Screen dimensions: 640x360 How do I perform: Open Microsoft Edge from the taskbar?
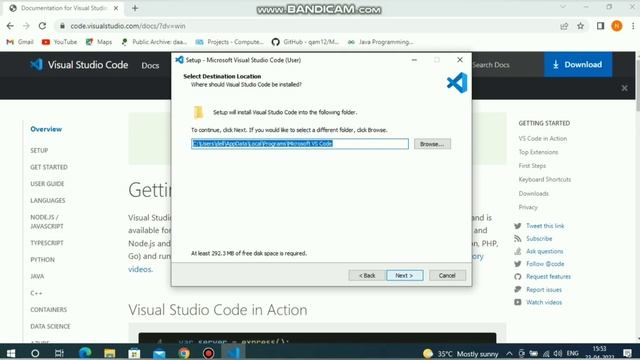tap(85, 353)
